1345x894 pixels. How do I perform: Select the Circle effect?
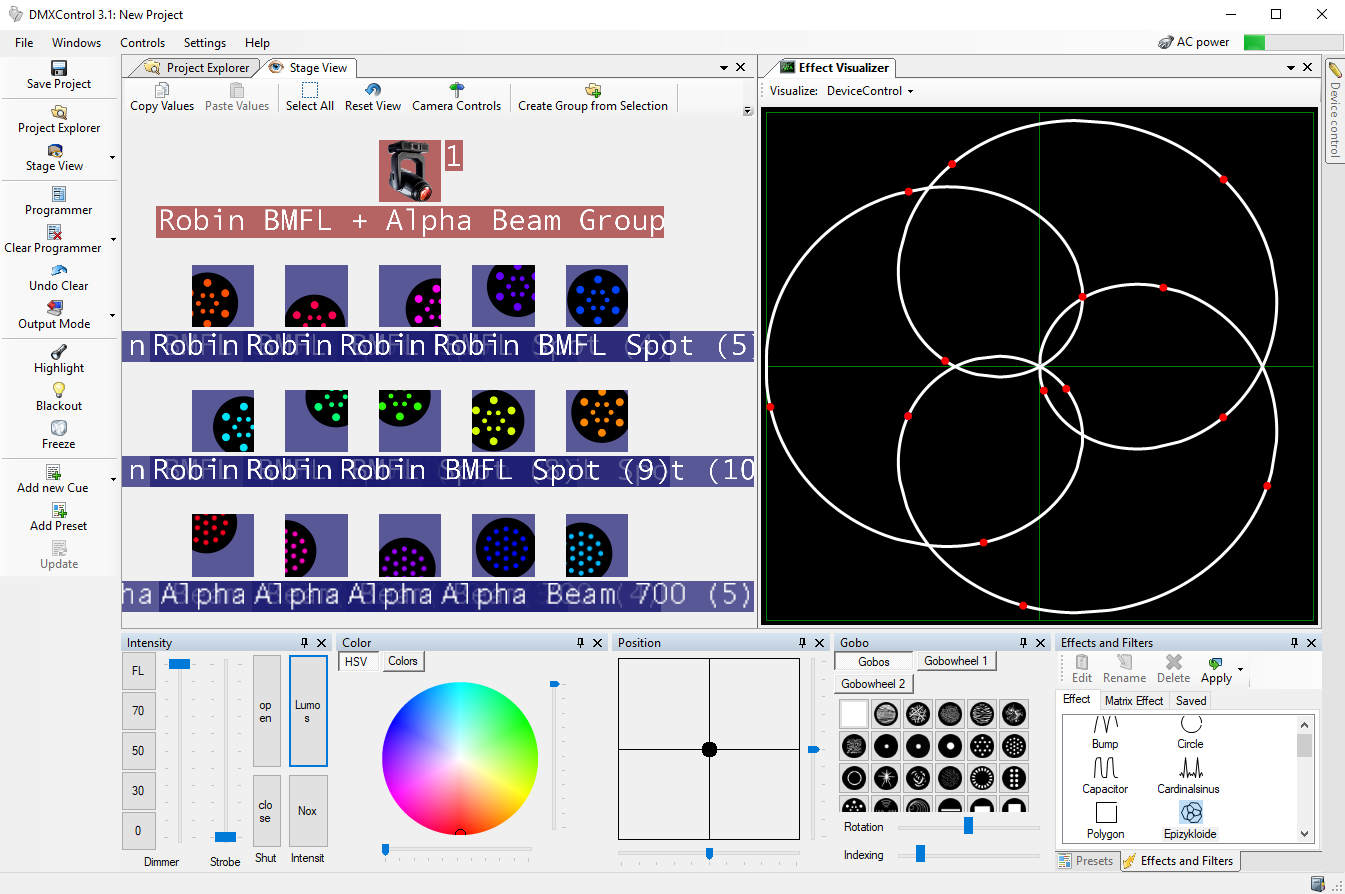click(x=1190, y=733)
